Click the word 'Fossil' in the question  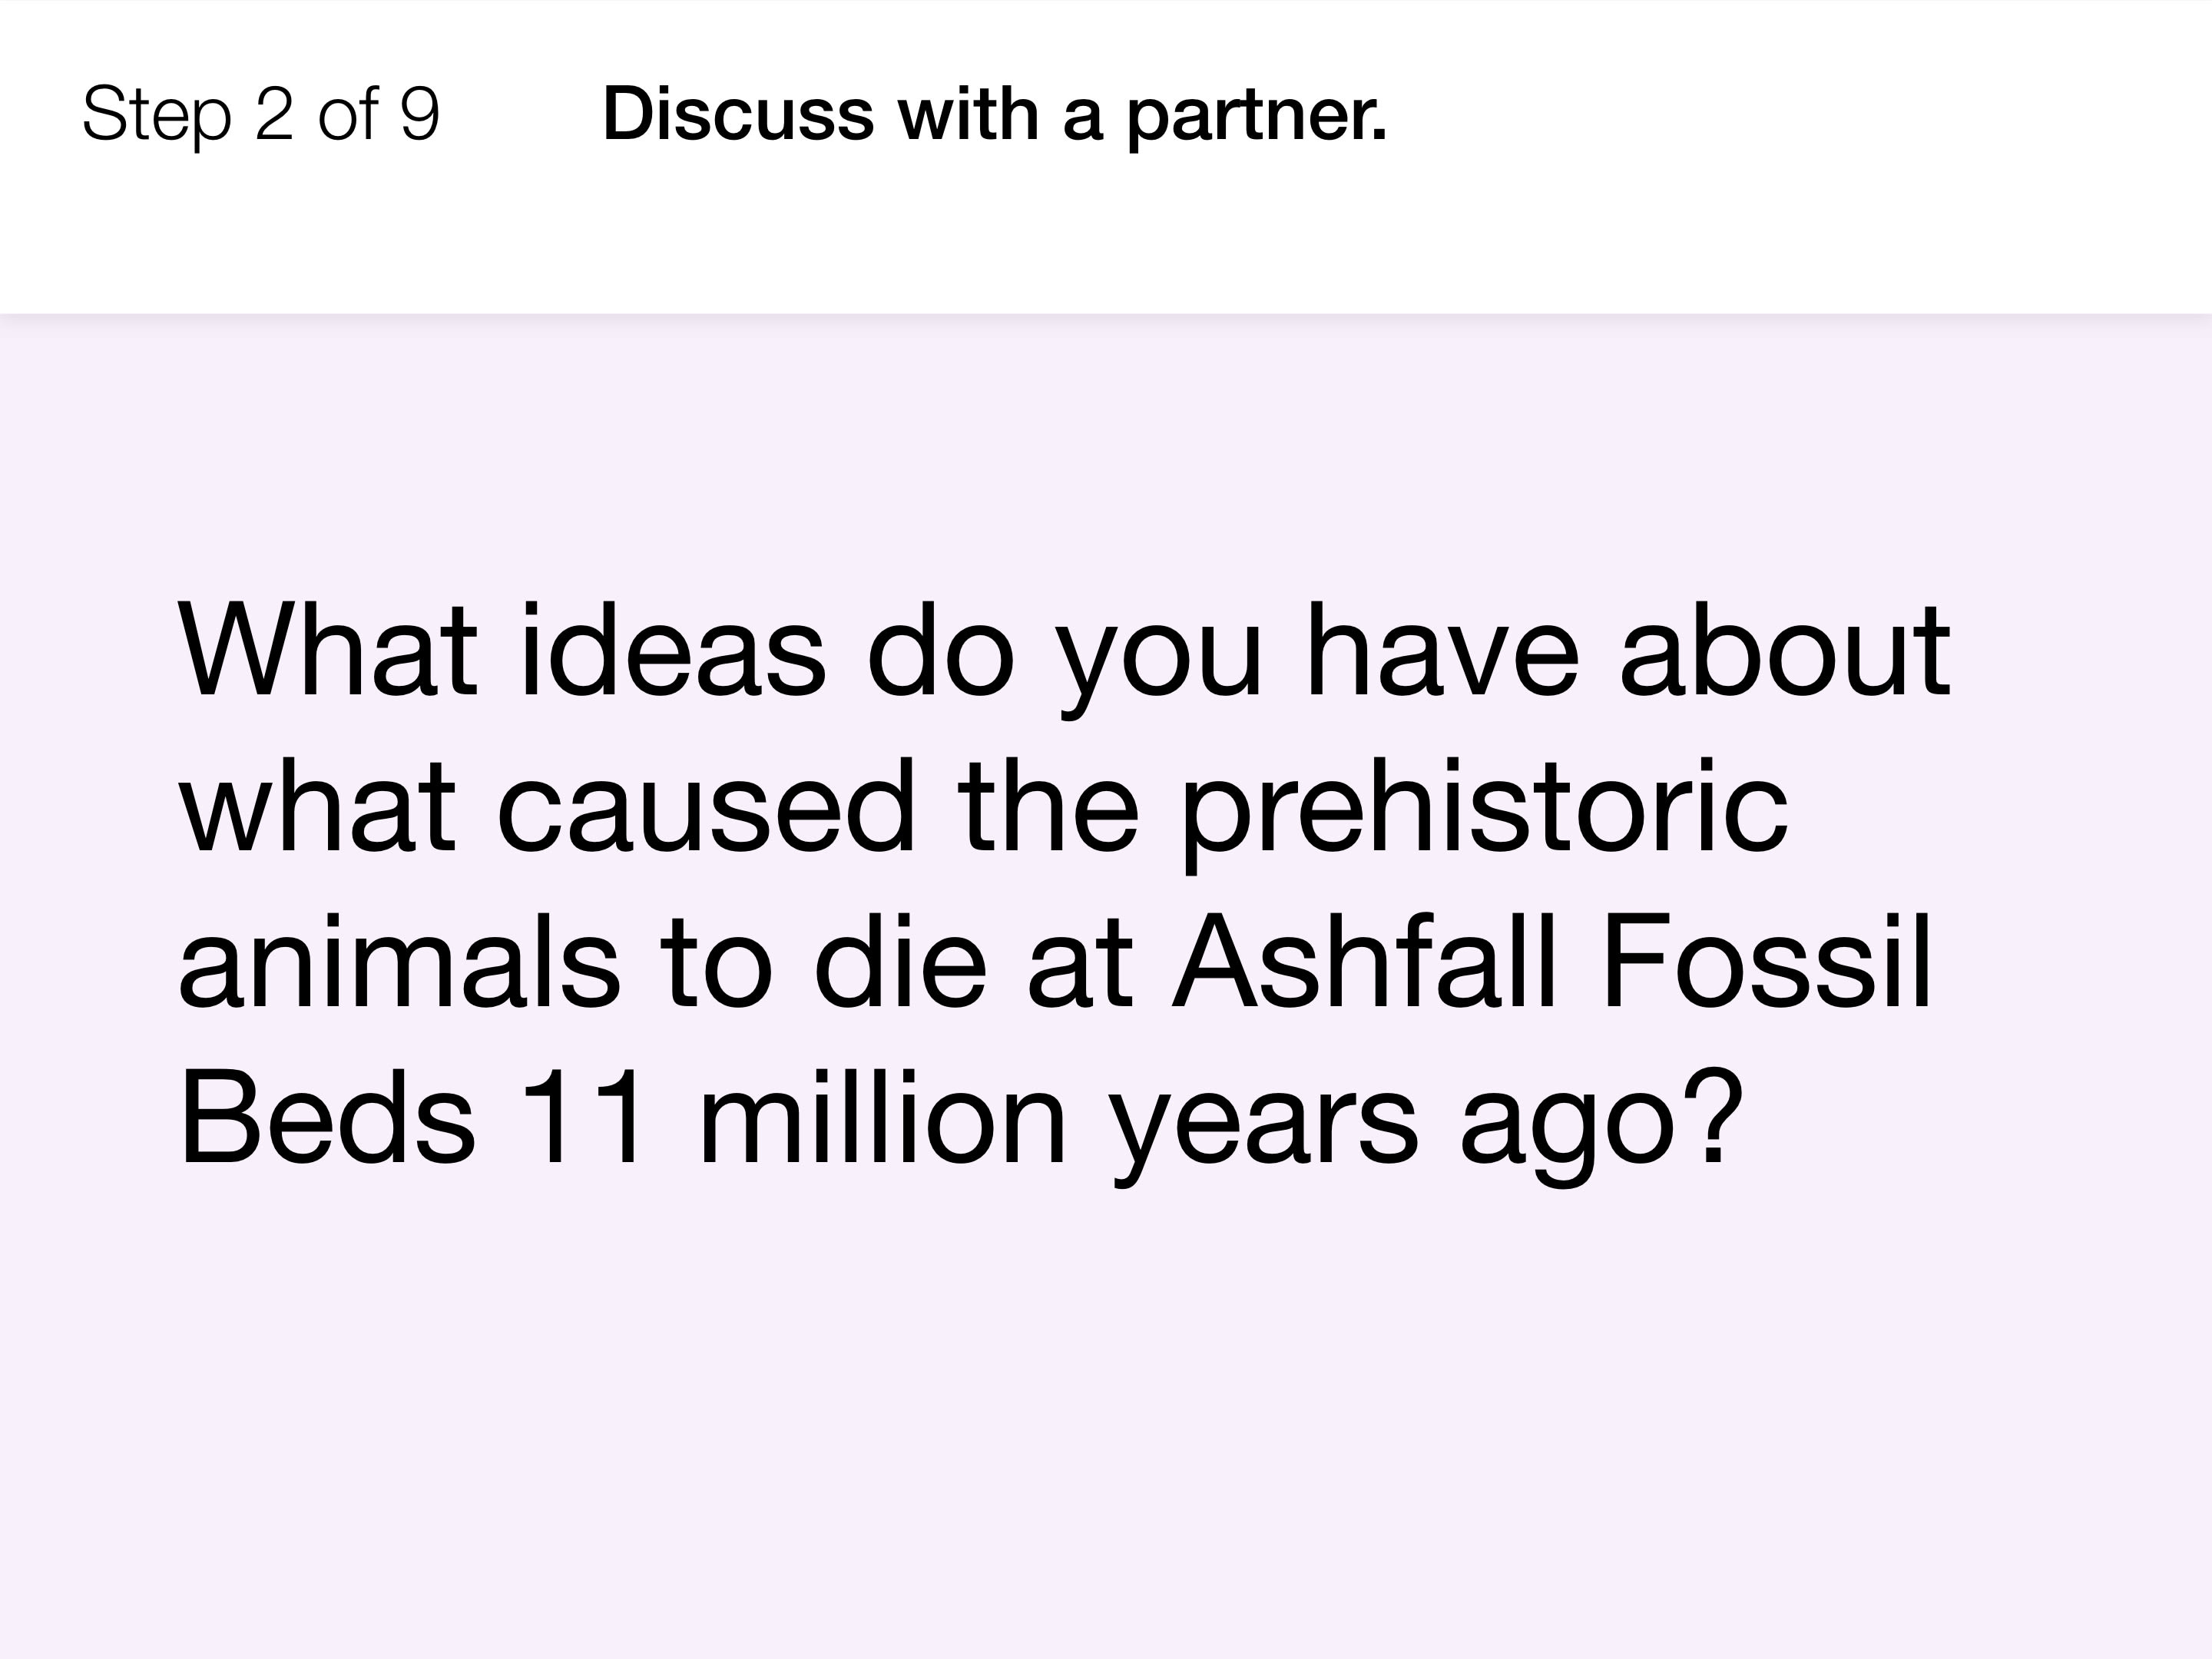click(1766, 961)
